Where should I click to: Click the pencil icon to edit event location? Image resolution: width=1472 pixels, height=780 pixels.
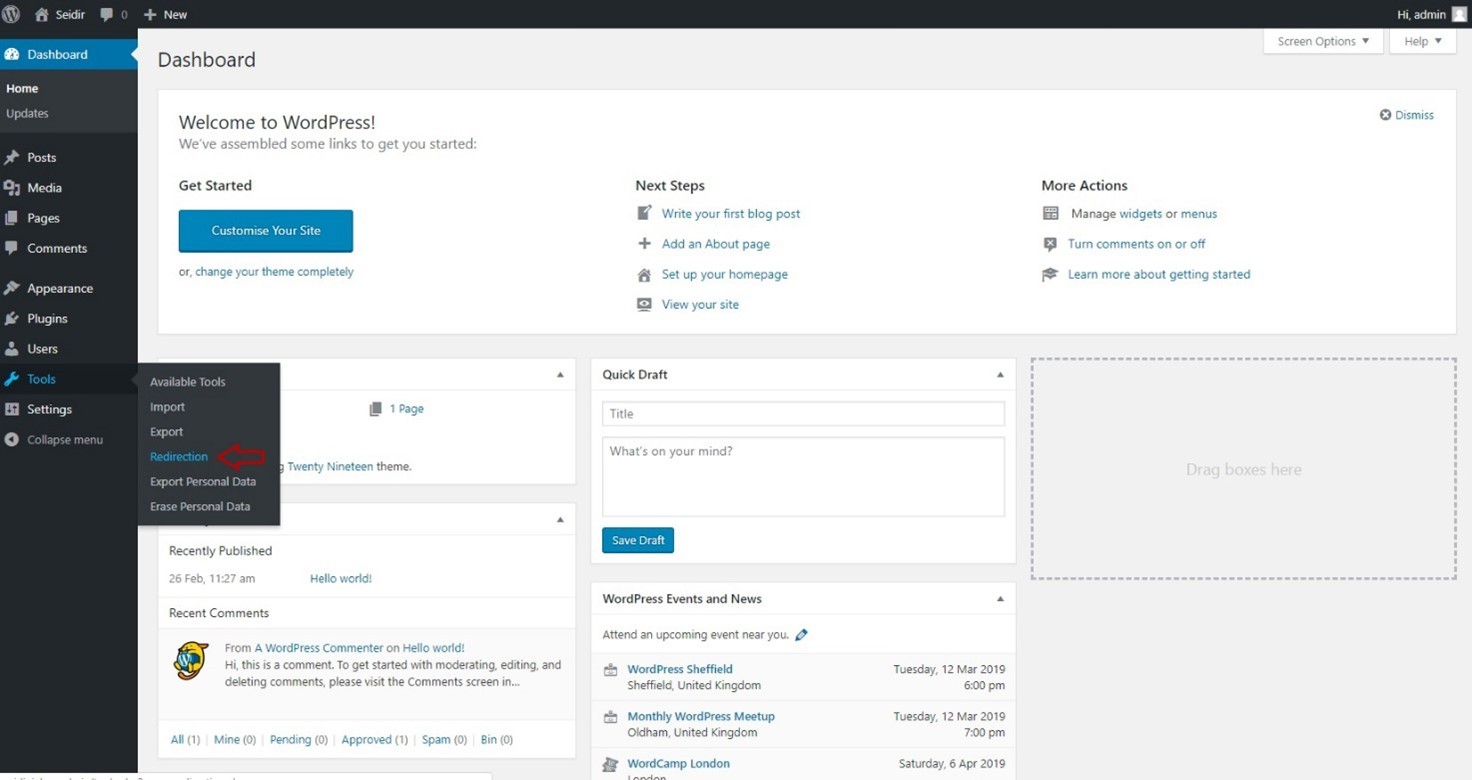click(x=801, y=635)
